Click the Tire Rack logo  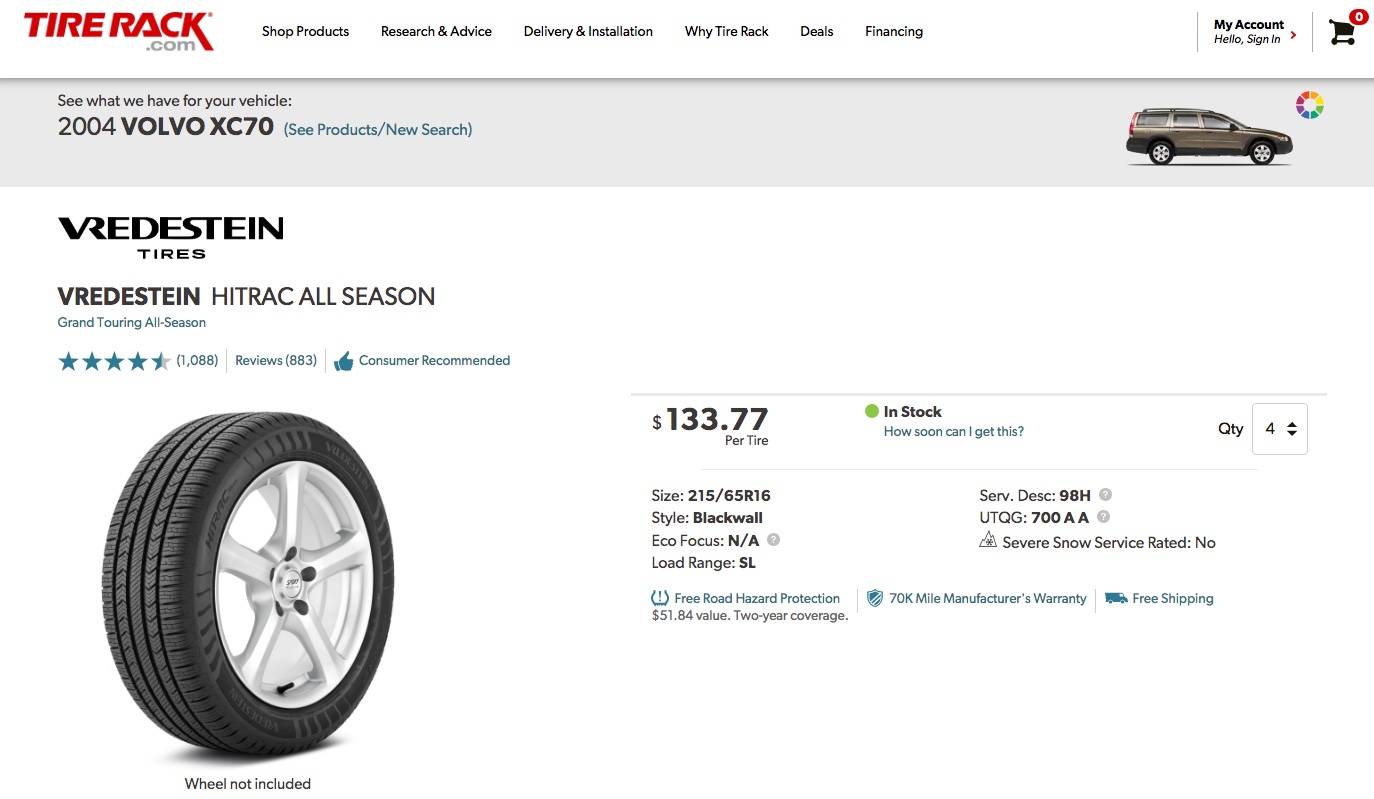[118, 31]
